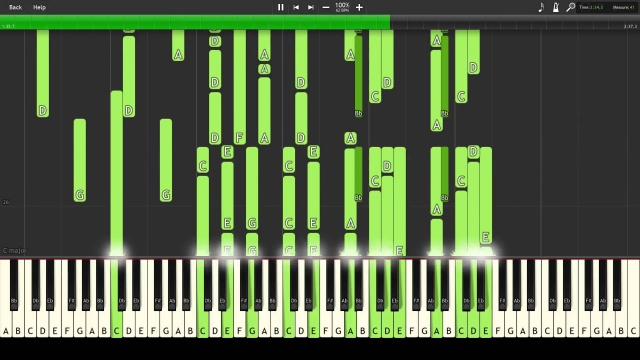Skip ahead with the next-measure button
The width and height of the screenshot is (640, 360).
pos(311,7)
